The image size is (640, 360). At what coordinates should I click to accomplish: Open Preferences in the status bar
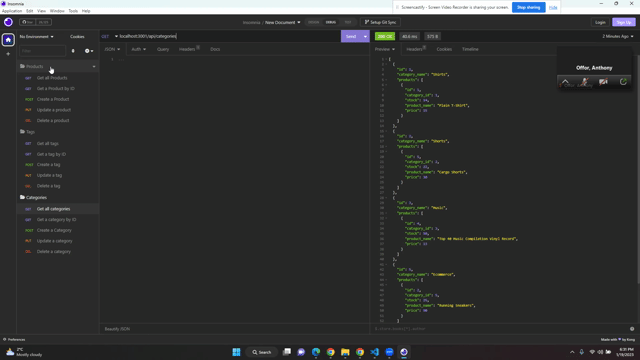14,340
